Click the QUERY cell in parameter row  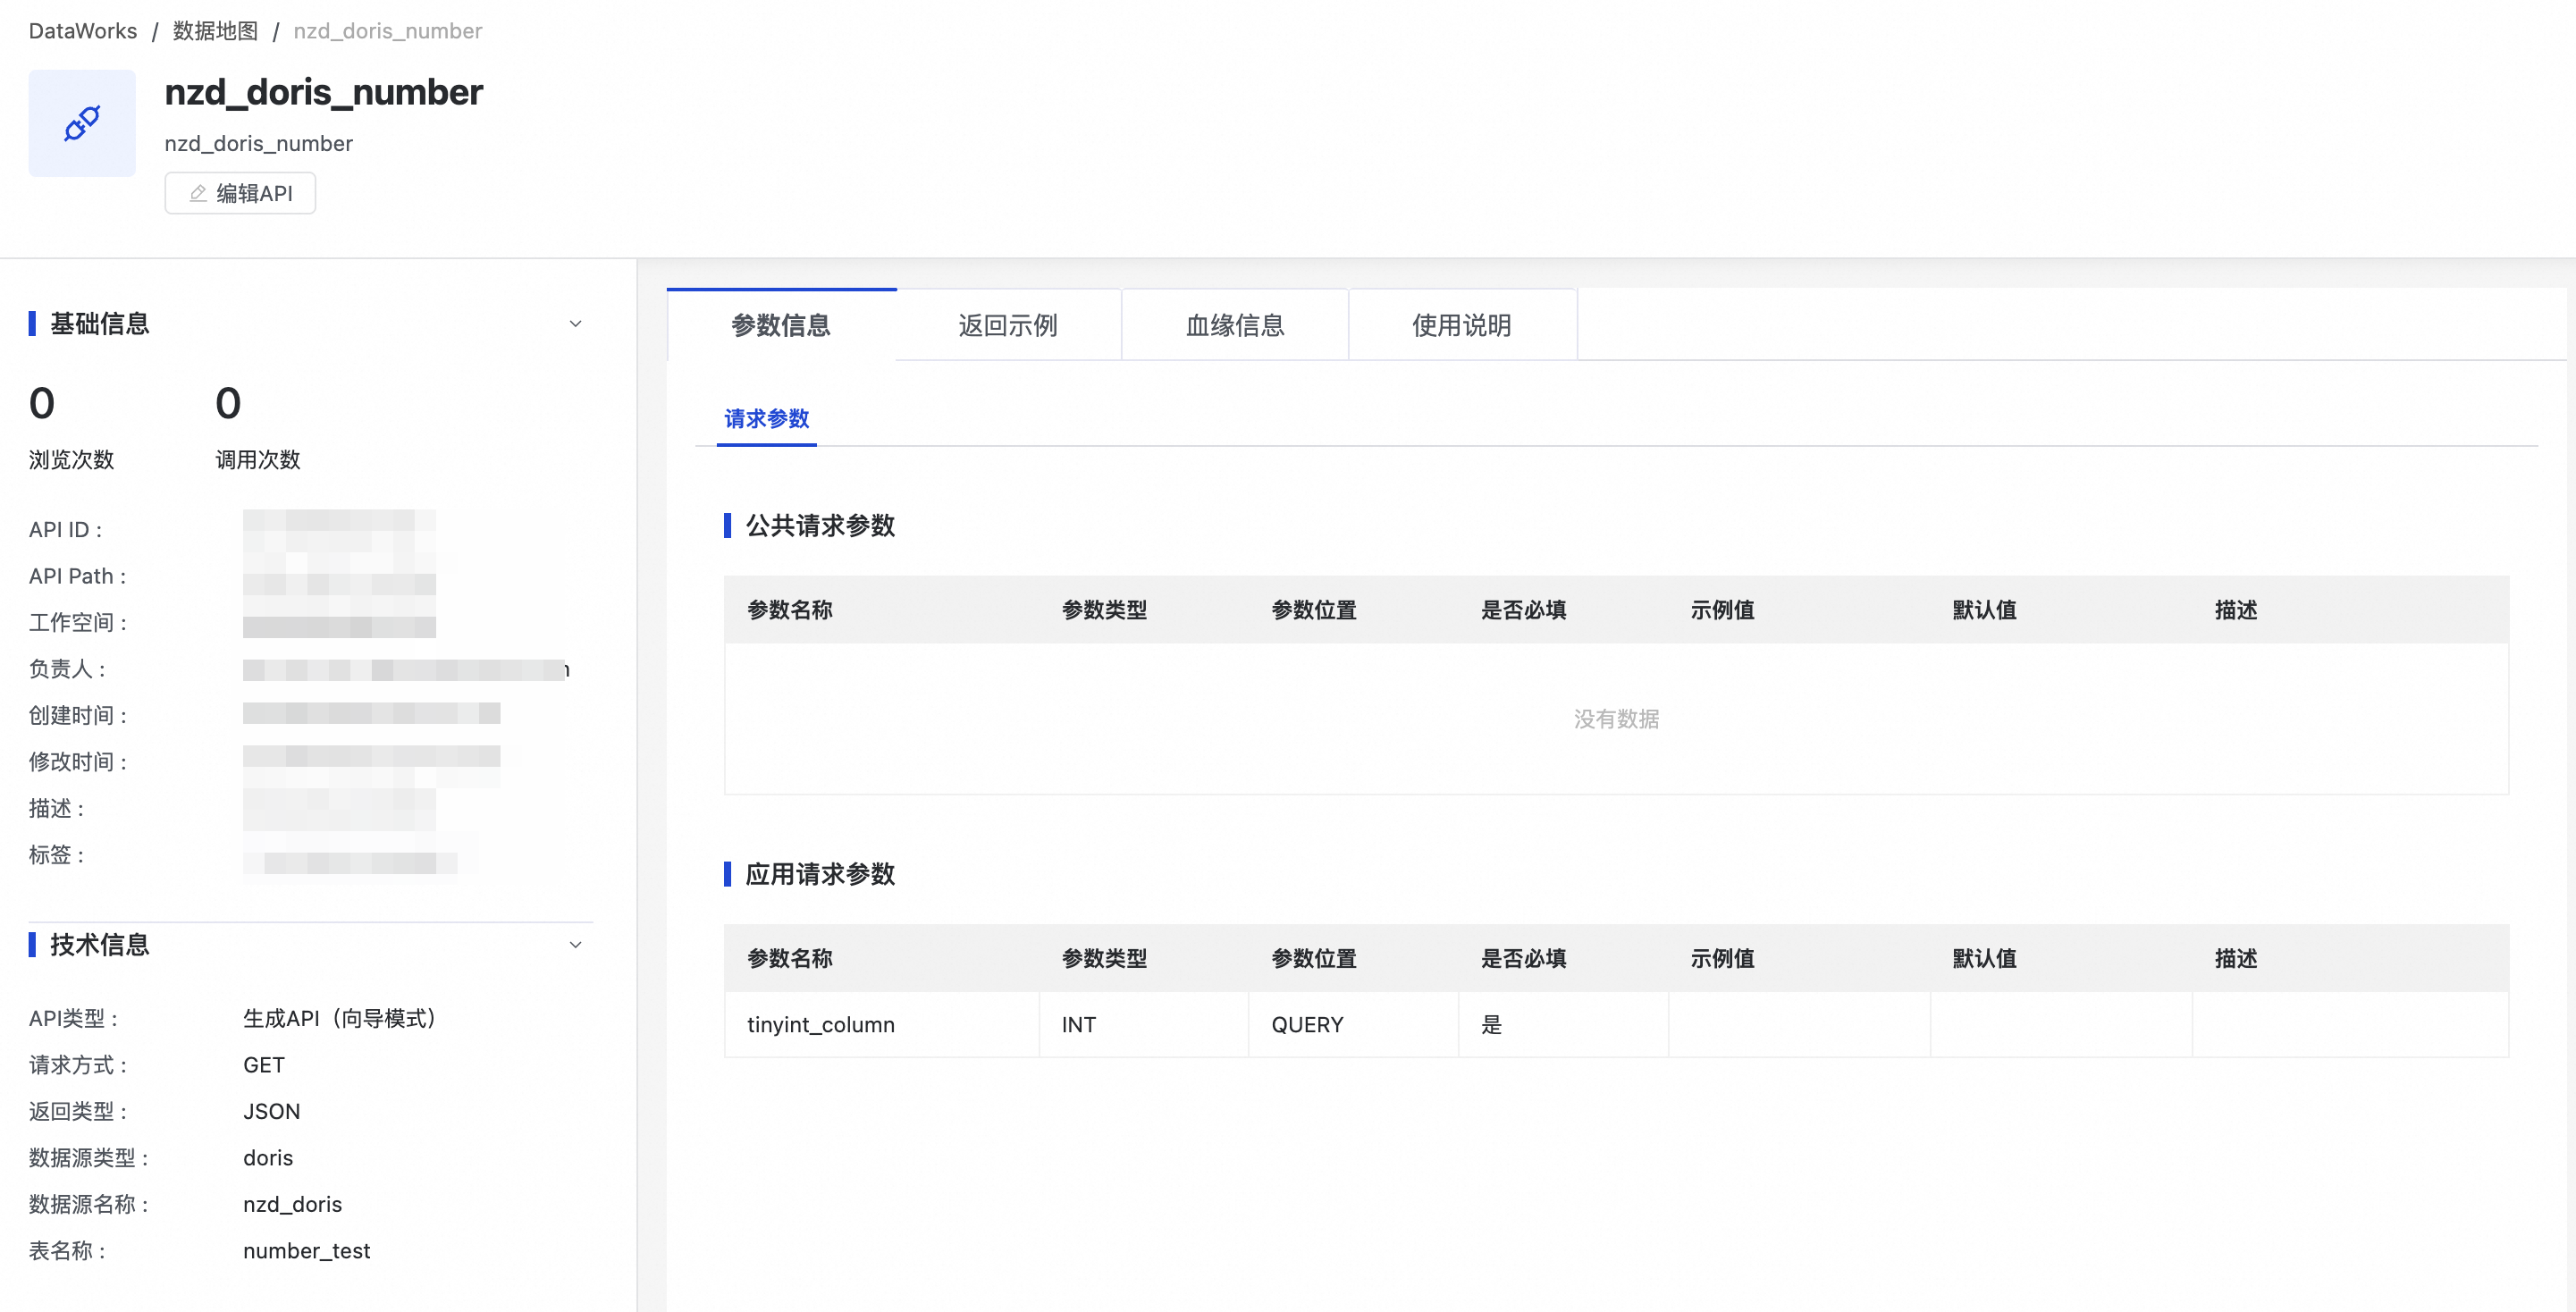tap(1307, 1024)
